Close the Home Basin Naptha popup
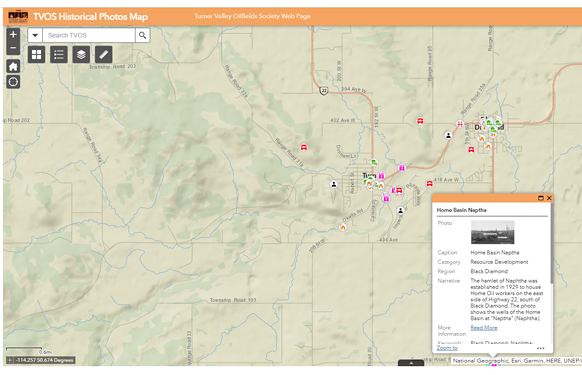 [549, 198]
